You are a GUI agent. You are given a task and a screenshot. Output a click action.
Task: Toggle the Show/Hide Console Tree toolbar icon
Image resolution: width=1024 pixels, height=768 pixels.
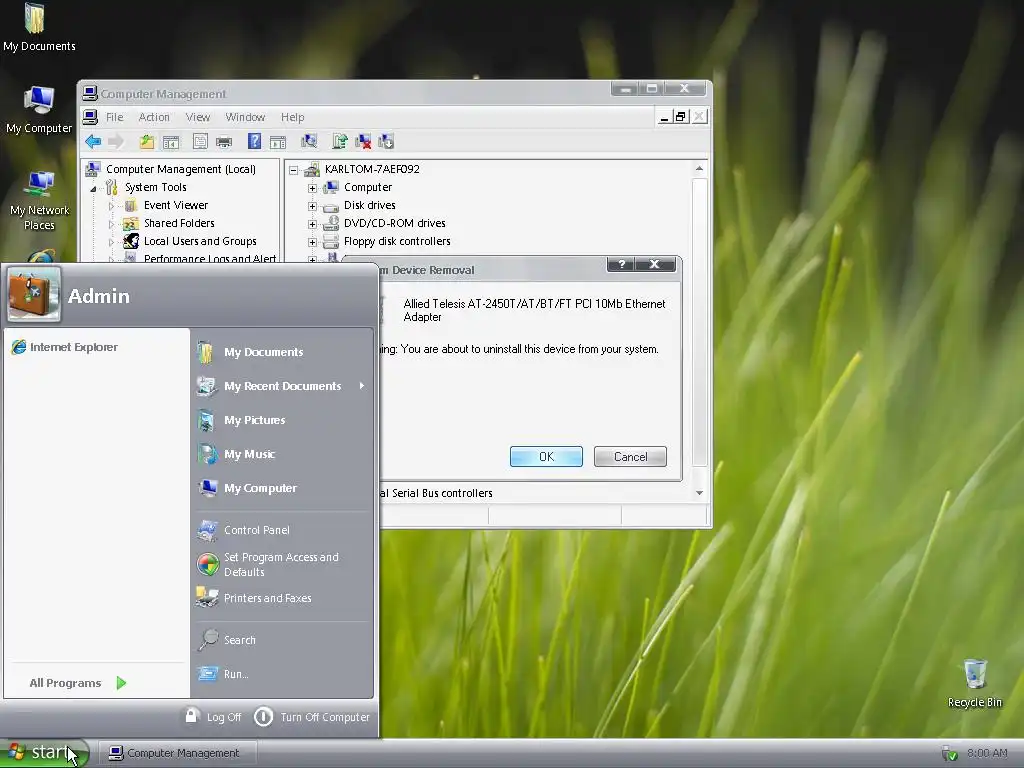click(x=171, y=142)
